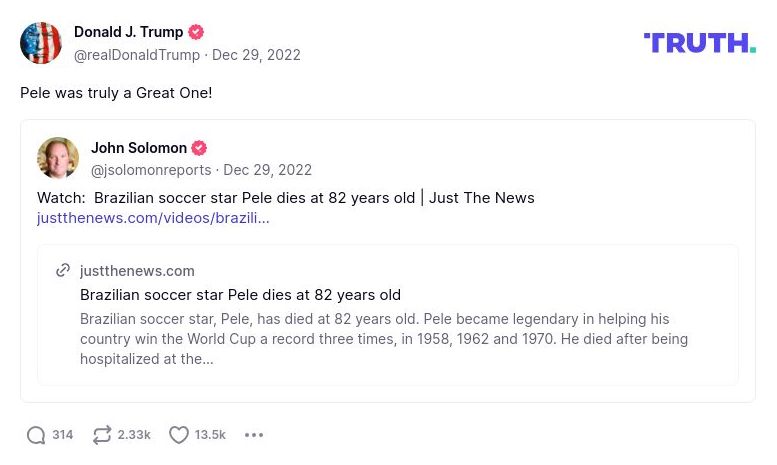The image size is (777, 465).
Task: Click the reply comment bubble icon
Action: pos(36,435)
